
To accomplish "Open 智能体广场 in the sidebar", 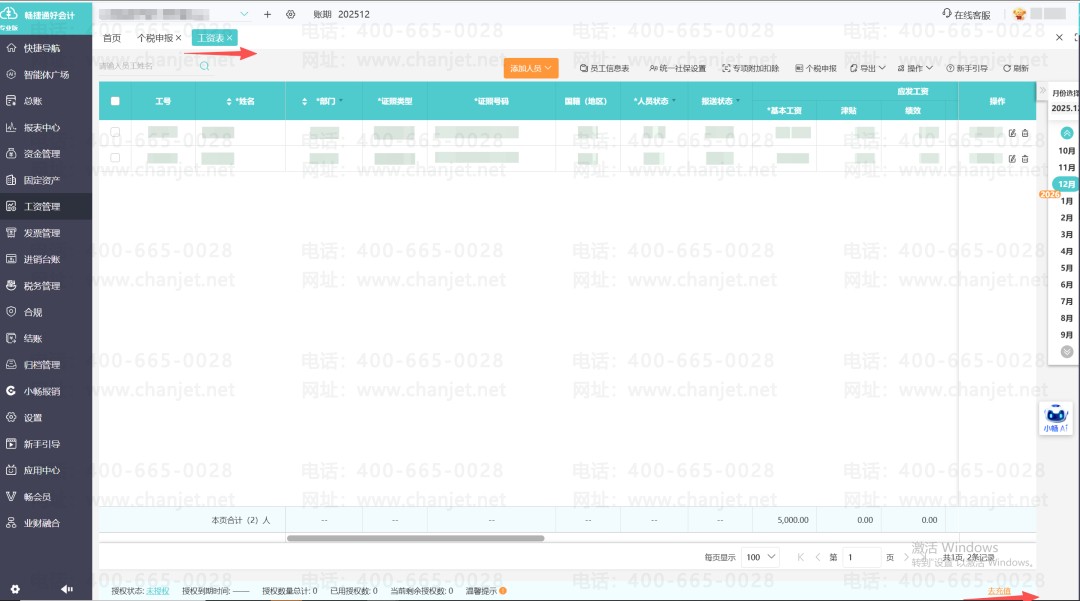I will [45, 74].
